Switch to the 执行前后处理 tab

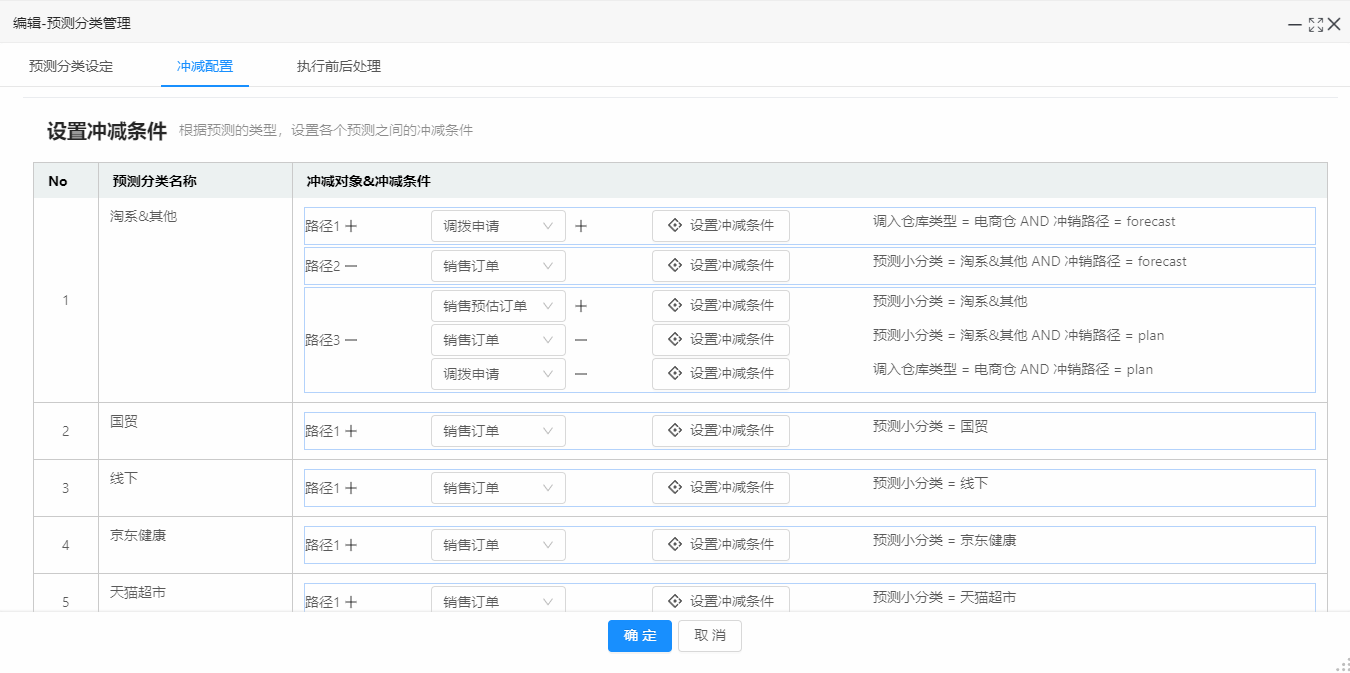tap(338, 66)
